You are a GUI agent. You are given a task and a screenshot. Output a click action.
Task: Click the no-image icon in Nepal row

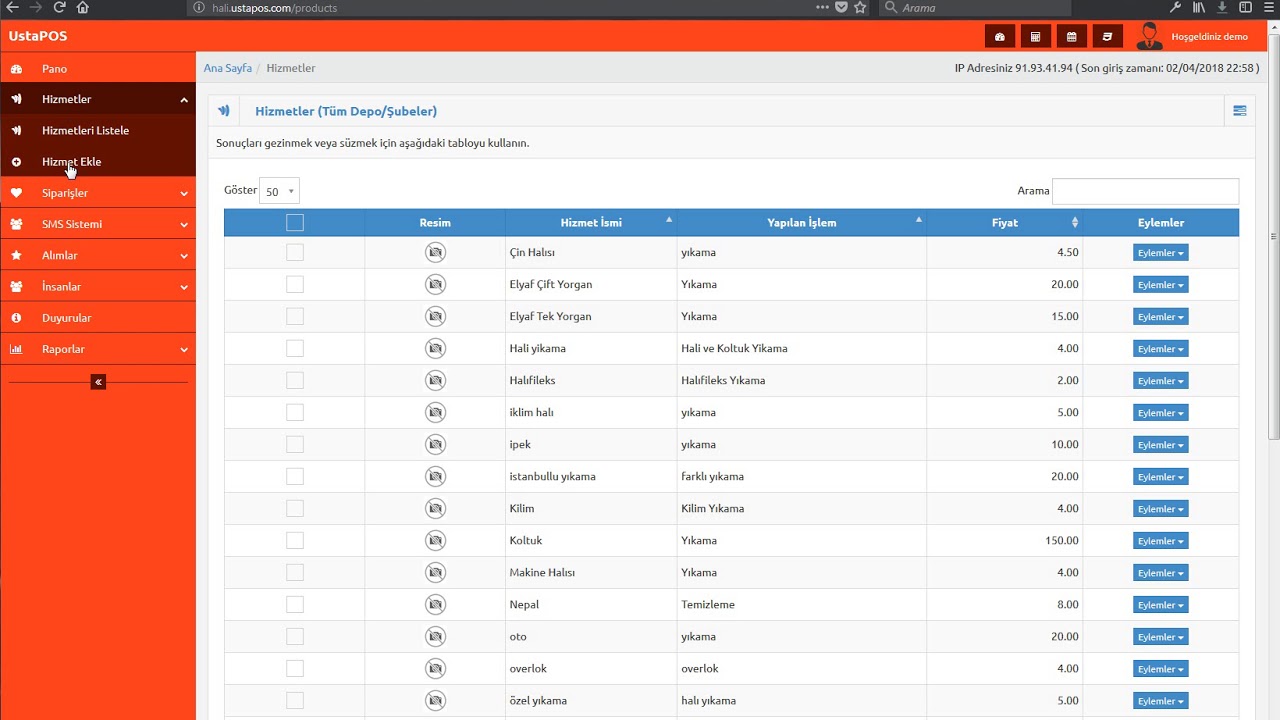[435, 605]
